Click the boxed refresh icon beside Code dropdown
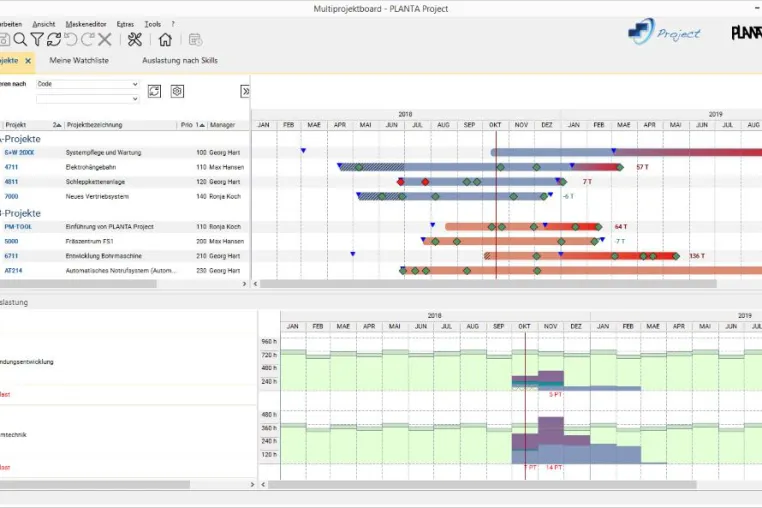Screen dimensions: 762x508 [x=155, y=91]
